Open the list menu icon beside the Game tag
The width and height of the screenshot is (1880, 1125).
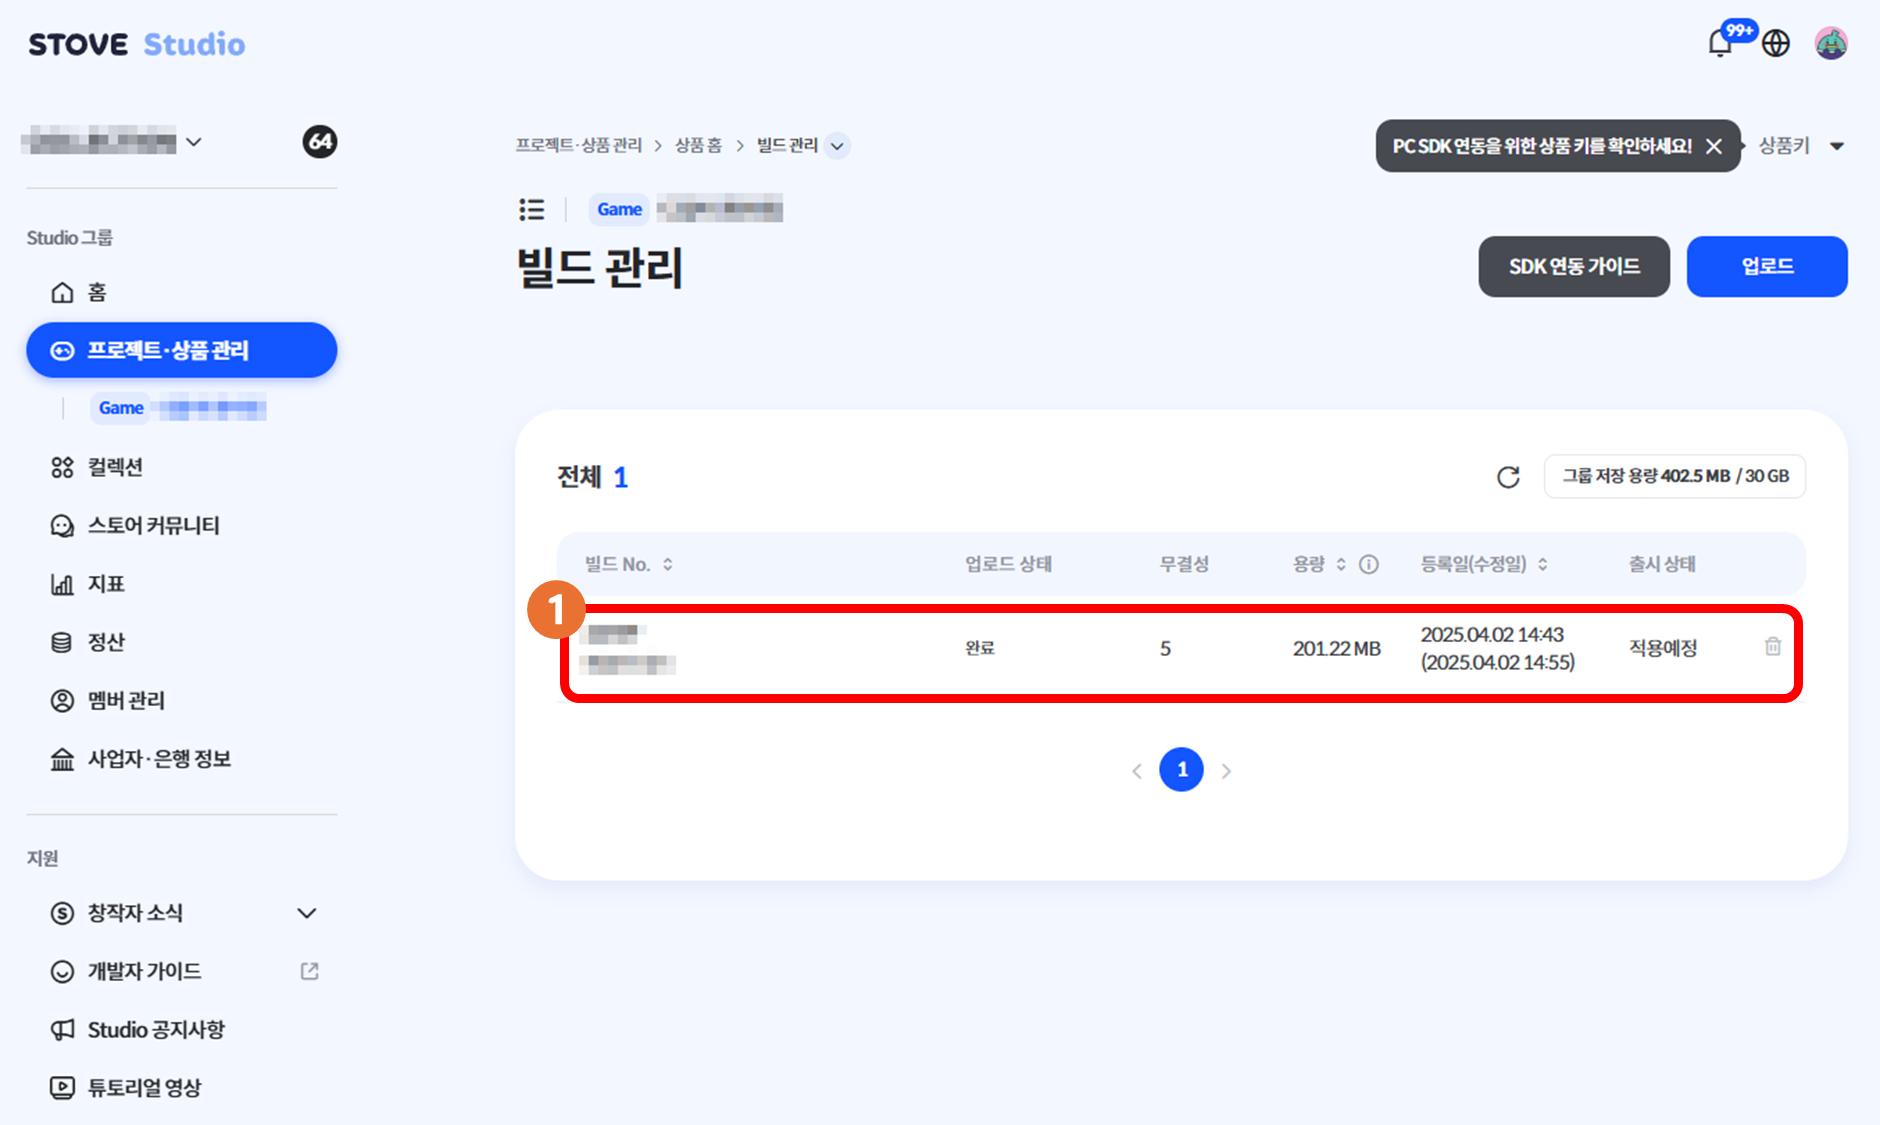531,209
